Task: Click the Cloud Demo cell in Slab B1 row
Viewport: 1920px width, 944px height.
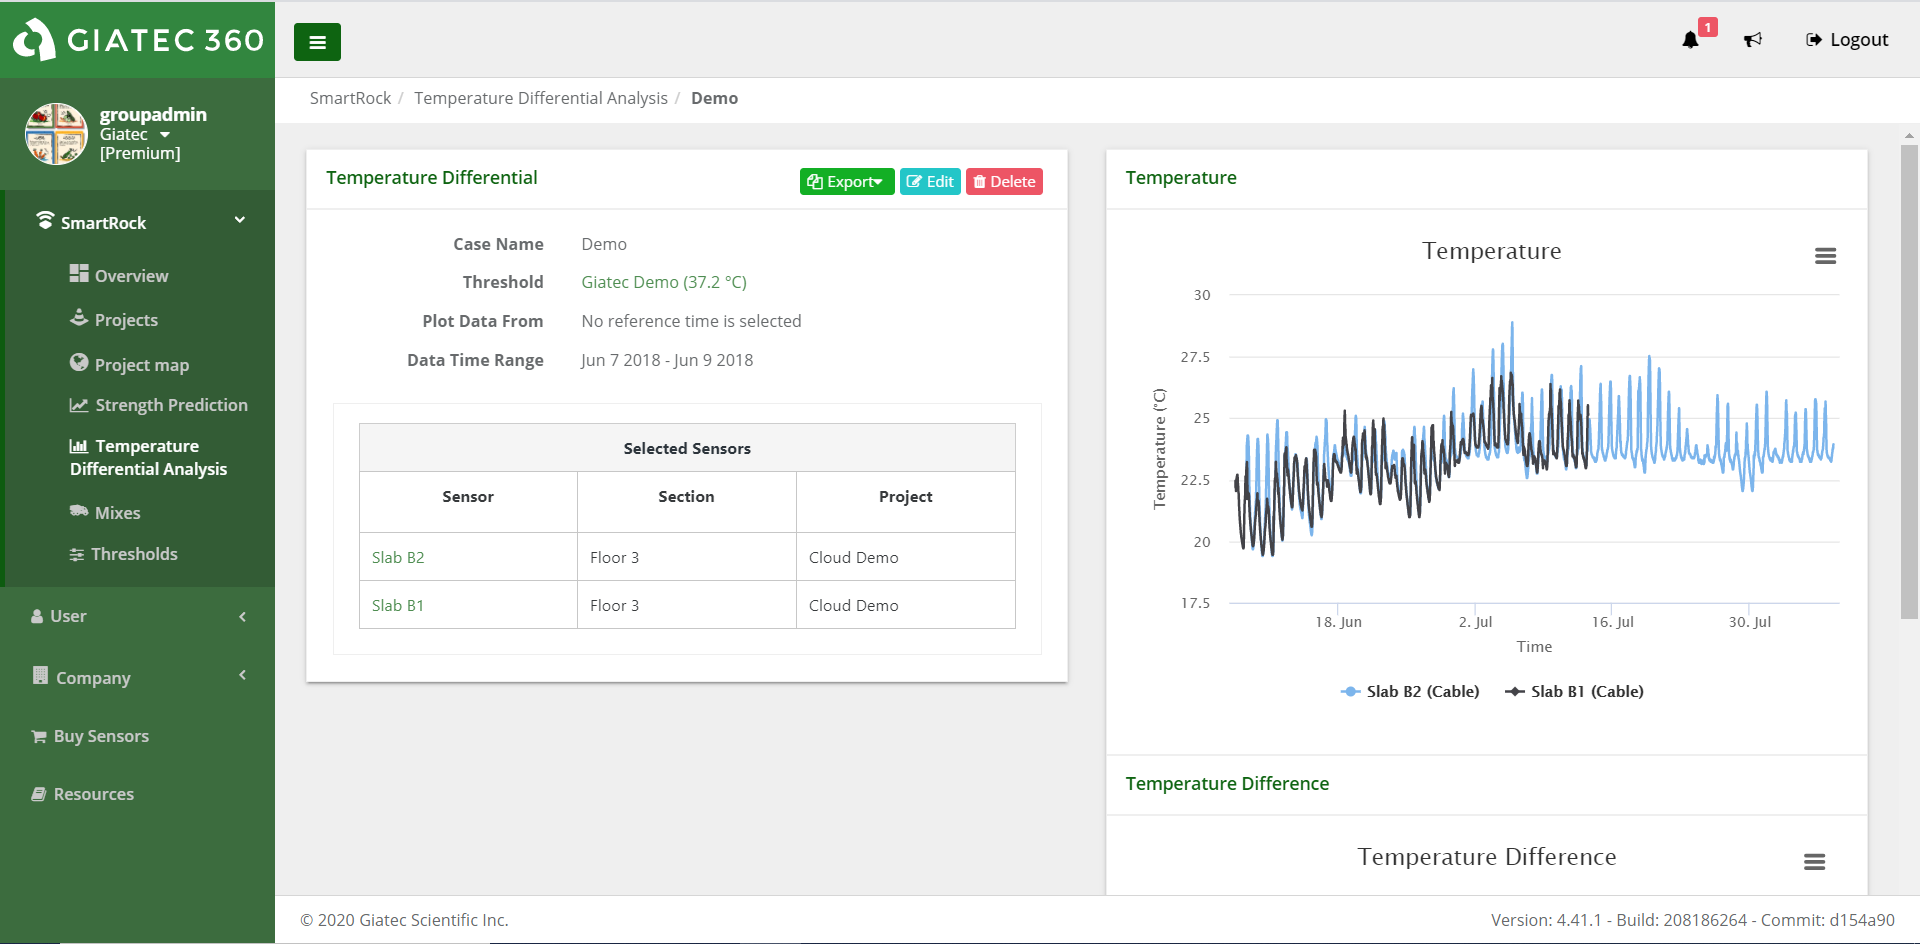Action: 906,605
